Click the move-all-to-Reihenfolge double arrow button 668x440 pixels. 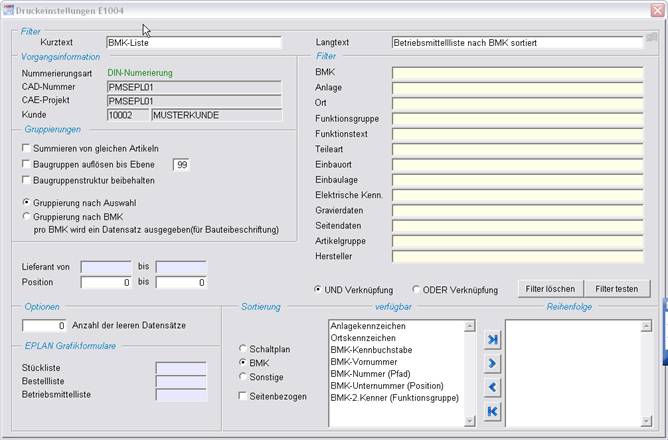click(x=490, y=341)
